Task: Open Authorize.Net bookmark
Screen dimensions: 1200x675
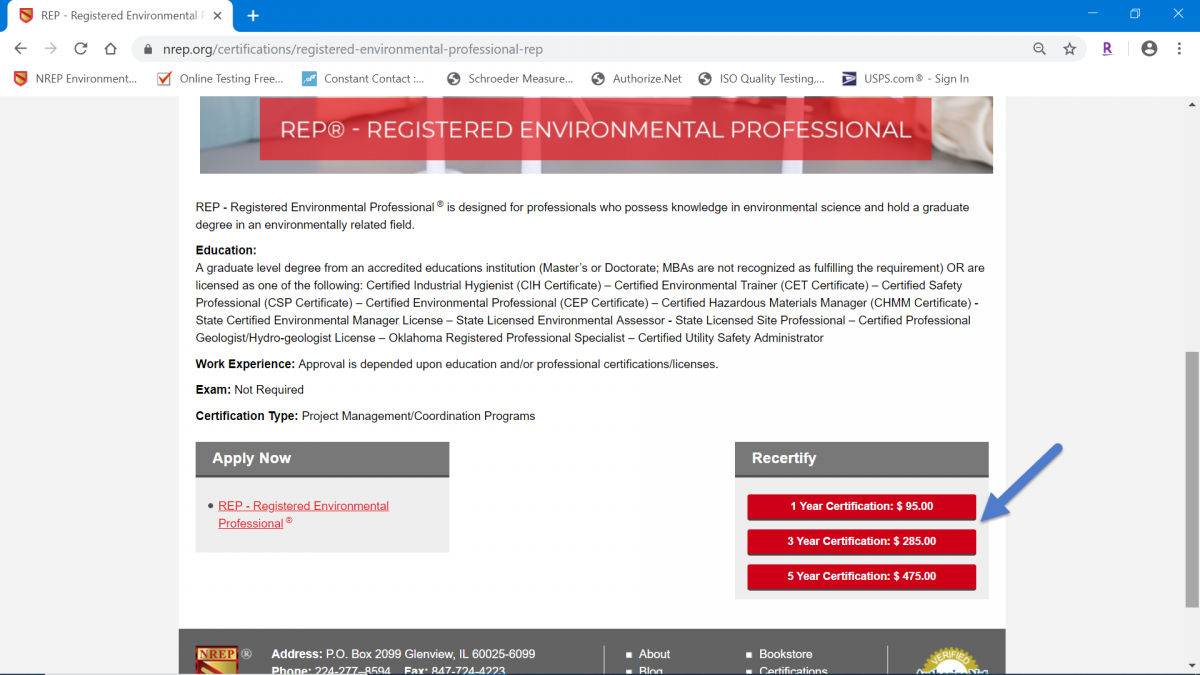Action: coord(637,79)
